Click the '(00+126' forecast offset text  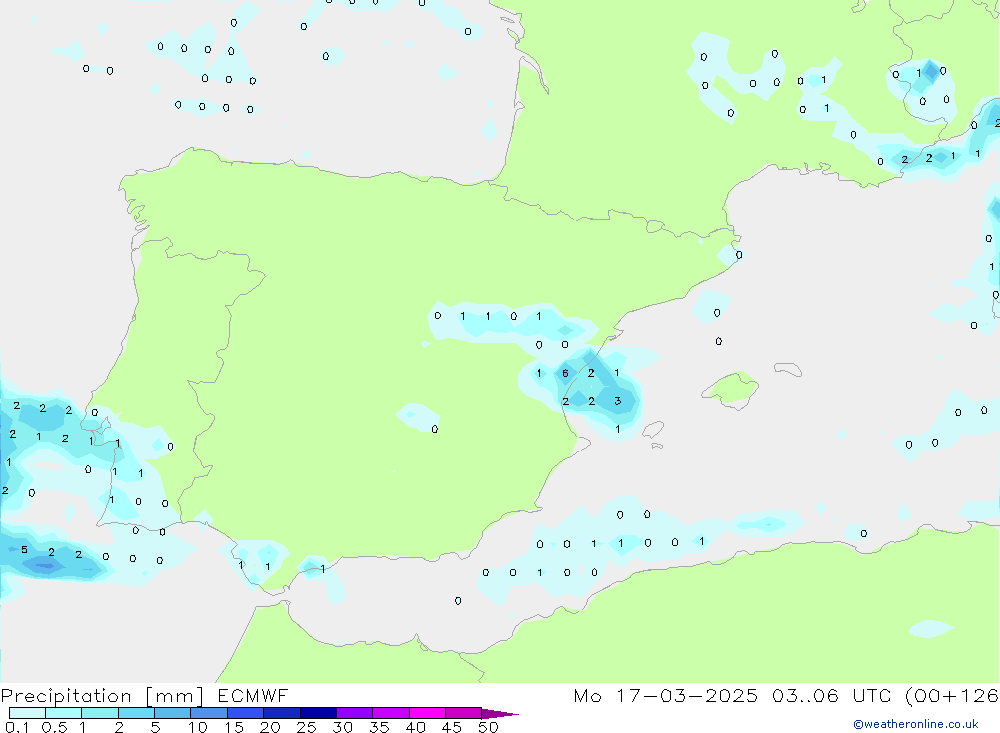click(x=952, y=696)
